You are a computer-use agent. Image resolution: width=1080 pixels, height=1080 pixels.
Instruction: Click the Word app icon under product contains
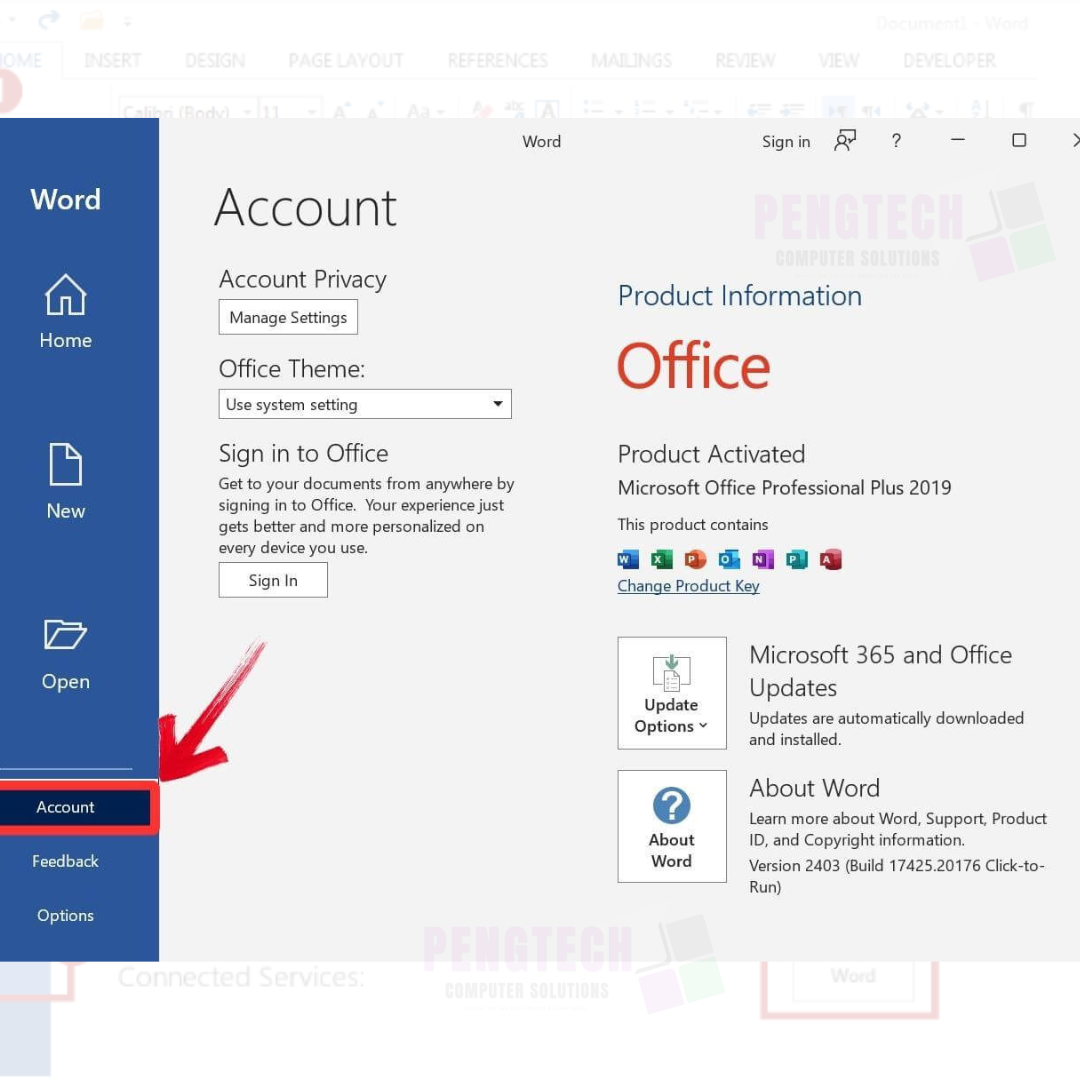[x=628, y=559]
